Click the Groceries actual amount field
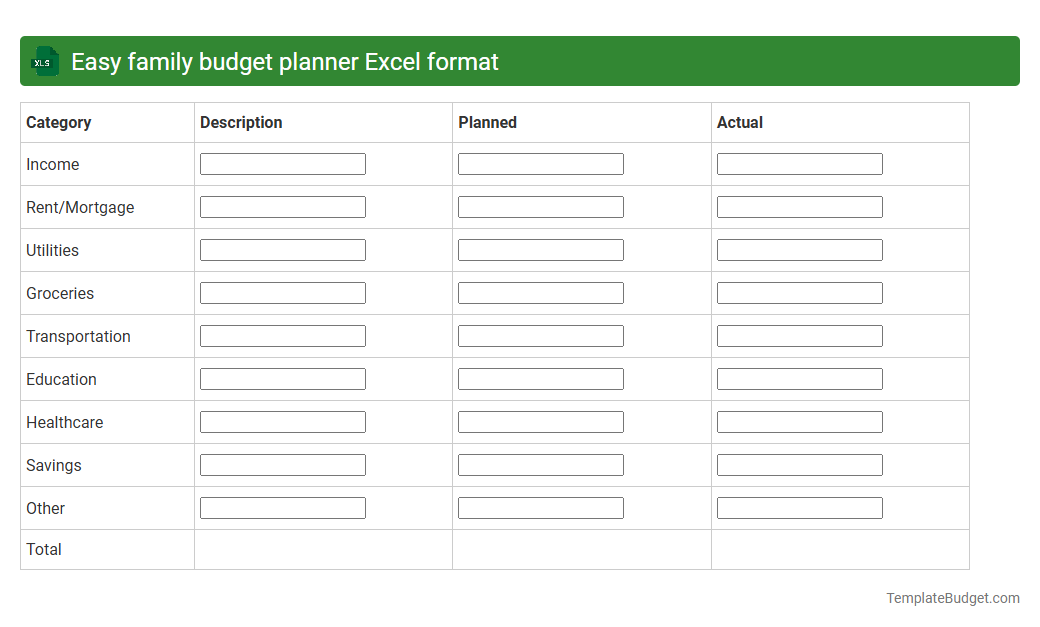The height and width of the screenshot is (627, 1040). click(799, 292)
